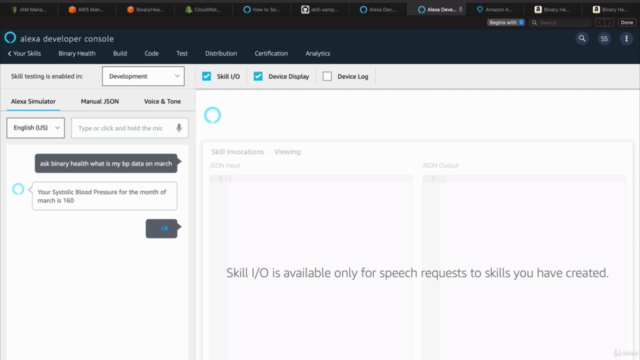Click the Alexa logo ring in header
Image resolution: width=640 pixels, height=360 pixels.
(x=10, y=38)
